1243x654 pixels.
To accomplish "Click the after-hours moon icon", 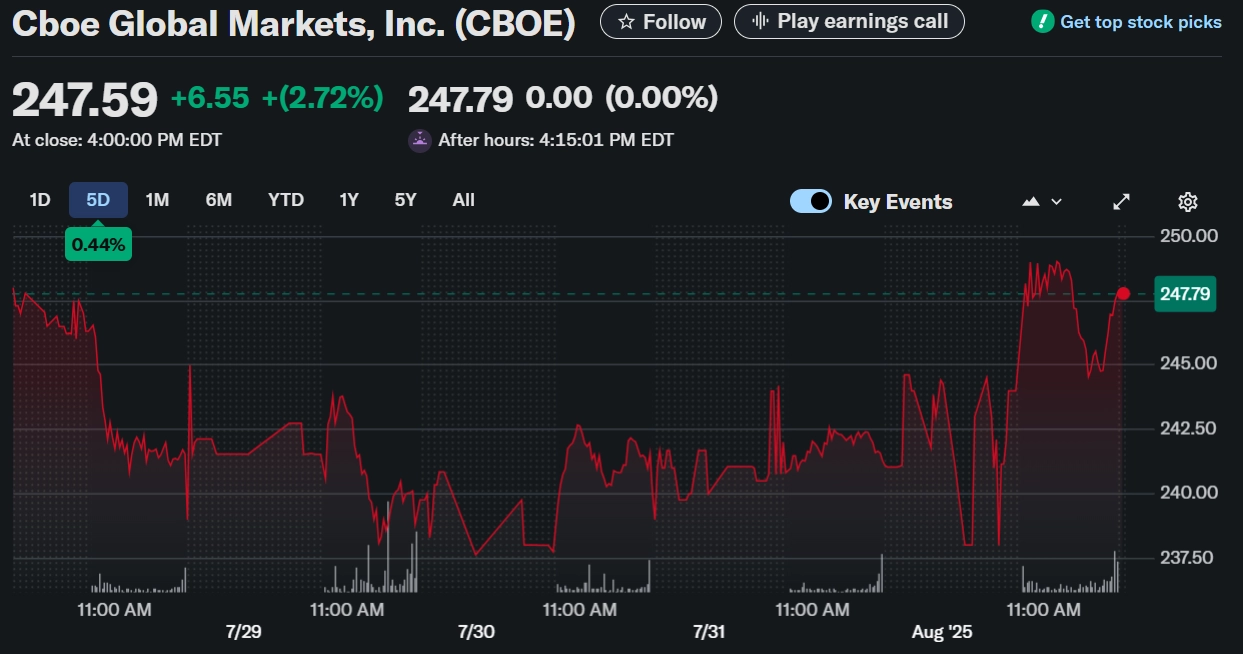I will point(420,140).
